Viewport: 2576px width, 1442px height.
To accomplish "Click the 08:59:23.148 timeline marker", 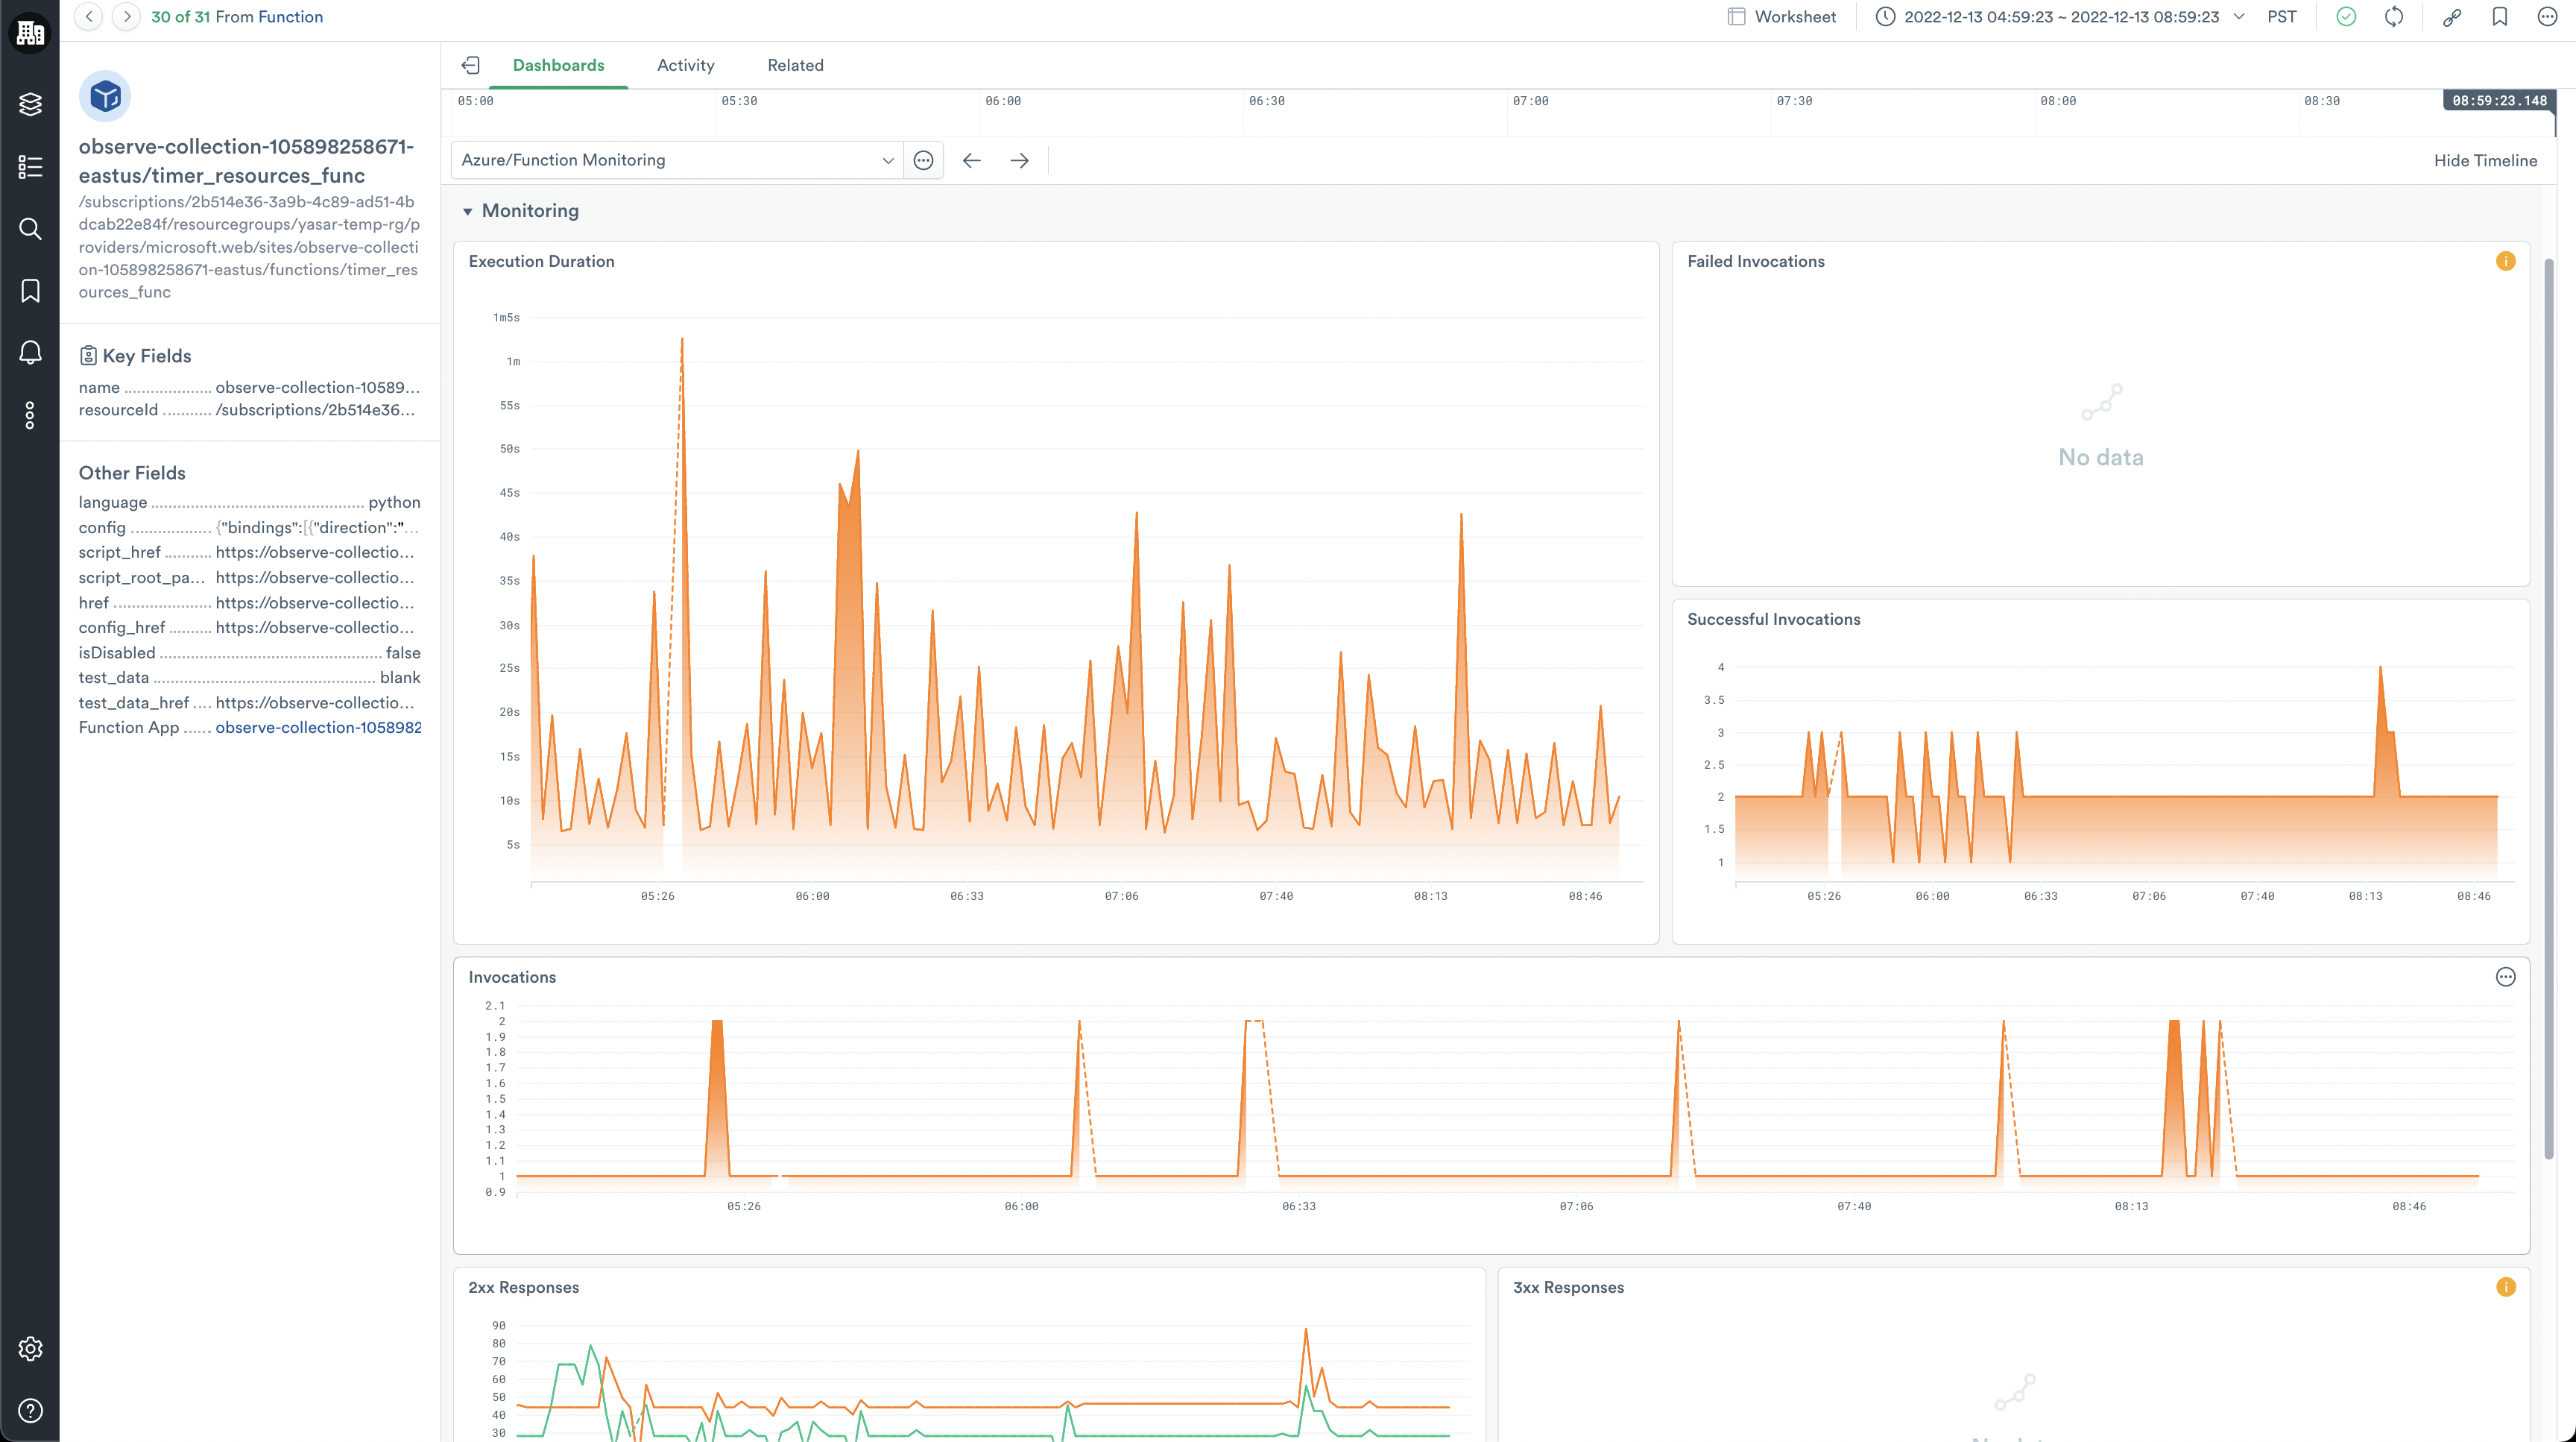I will pos(2499,101).
